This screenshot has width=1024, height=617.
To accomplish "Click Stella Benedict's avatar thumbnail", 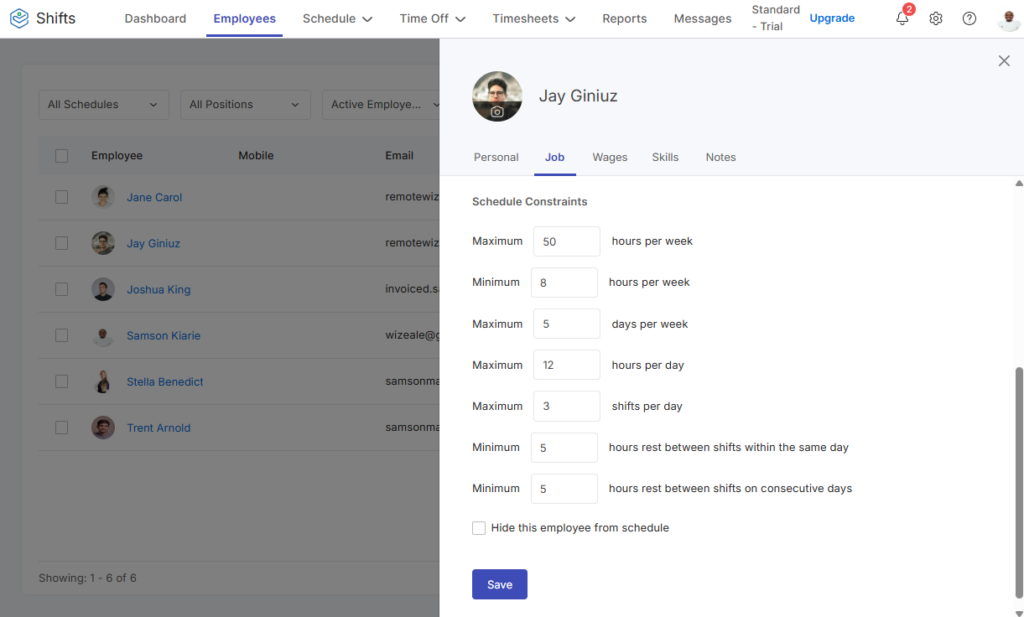I will point(103,381).
